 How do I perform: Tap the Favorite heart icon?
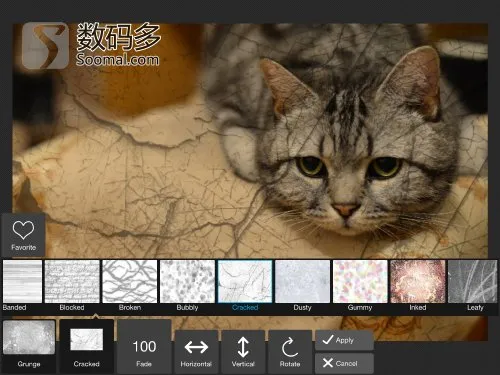click(x=23, y=235)
